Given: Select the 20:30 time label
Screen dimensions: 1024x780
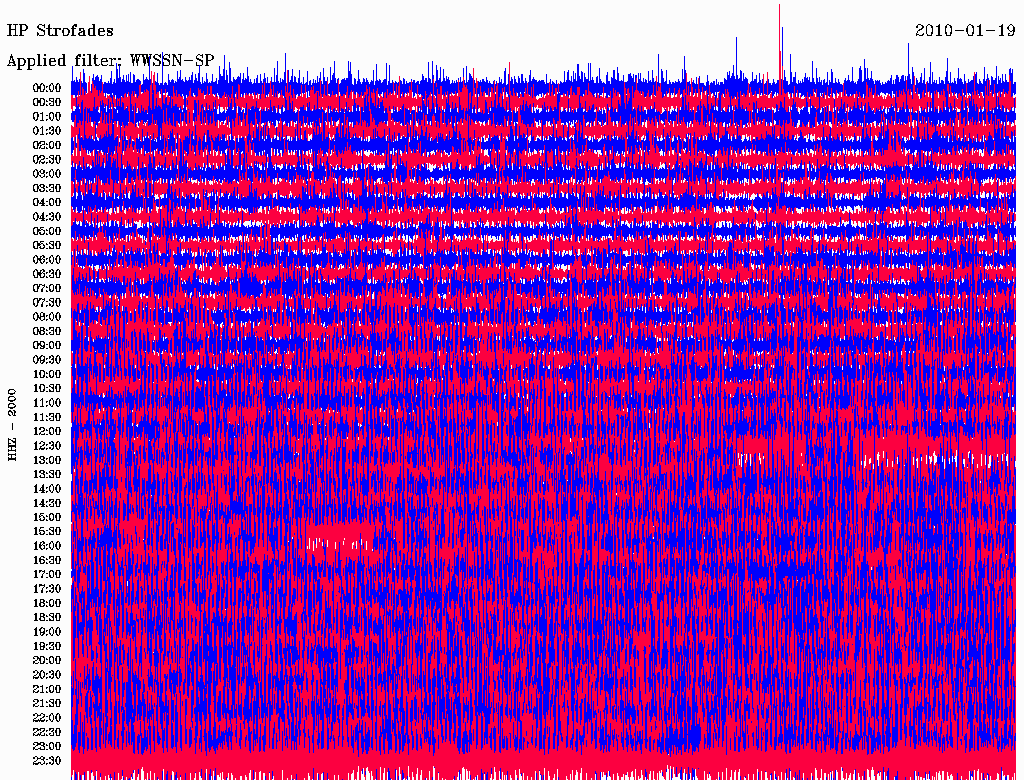Looking at the screenshot, I should pos(47,675).
